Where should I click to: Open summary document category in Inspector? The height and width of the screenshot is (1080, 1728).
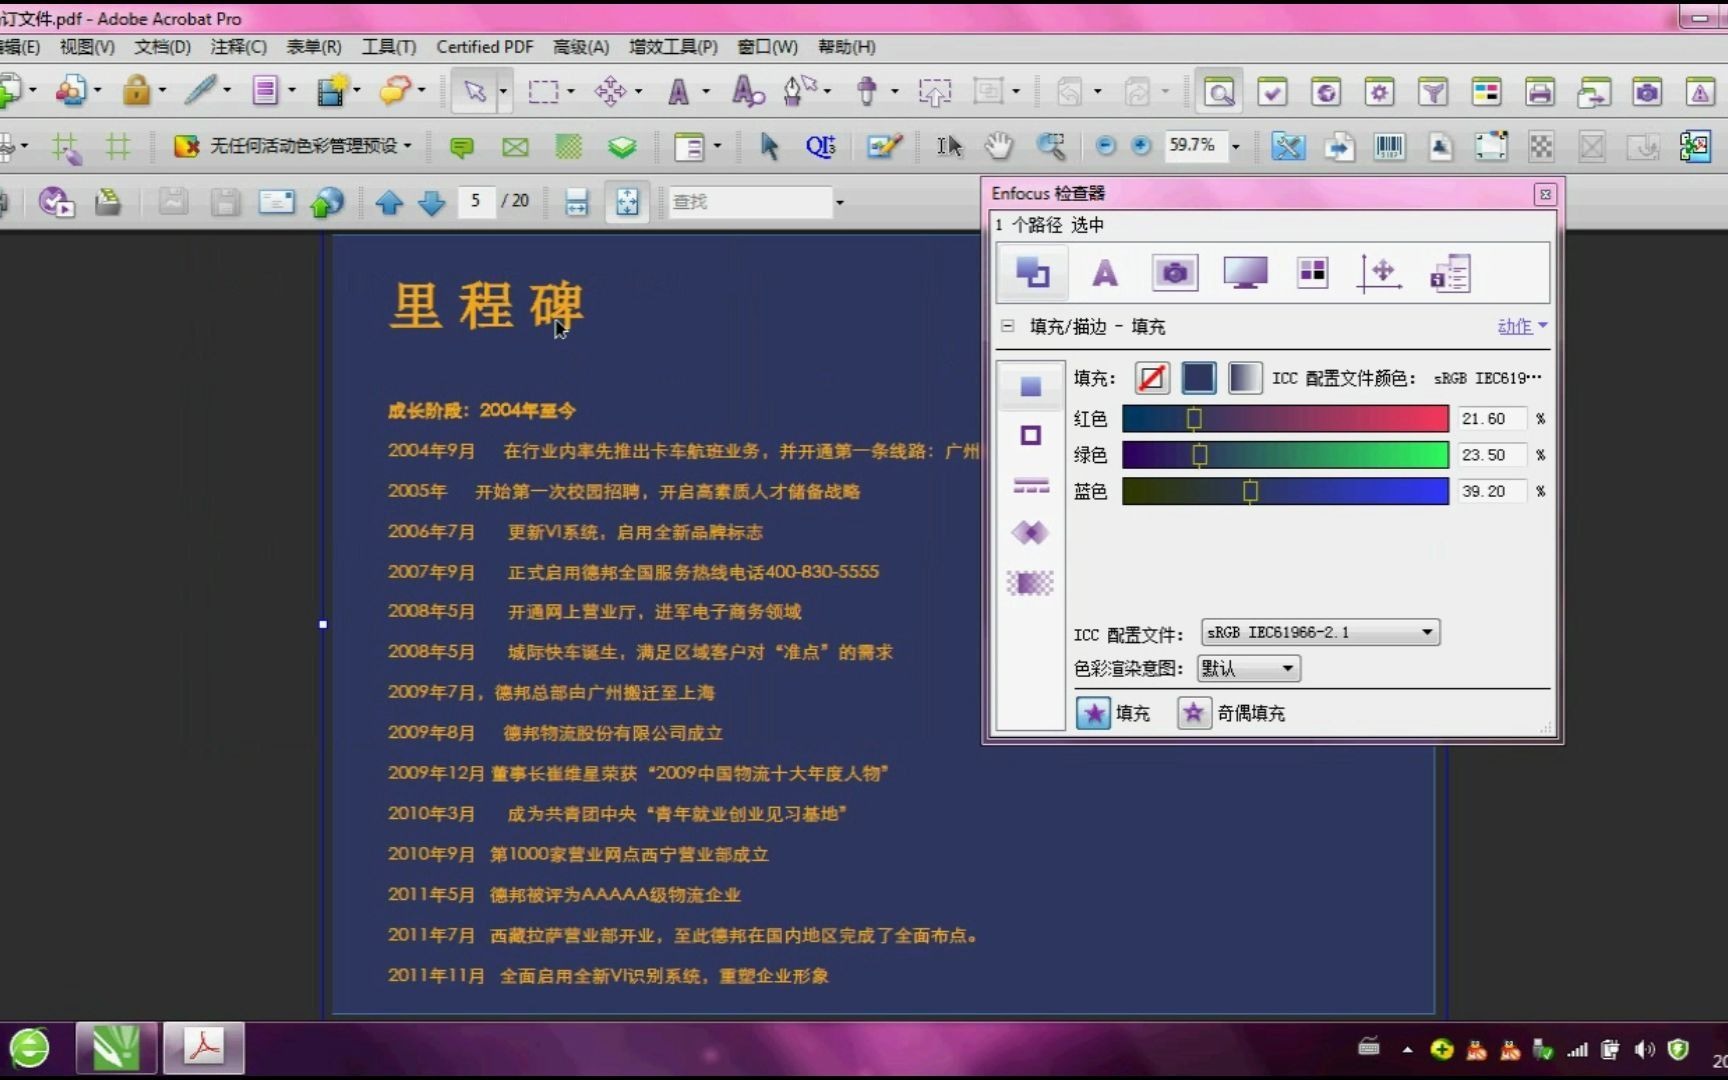coord(1450,272)
